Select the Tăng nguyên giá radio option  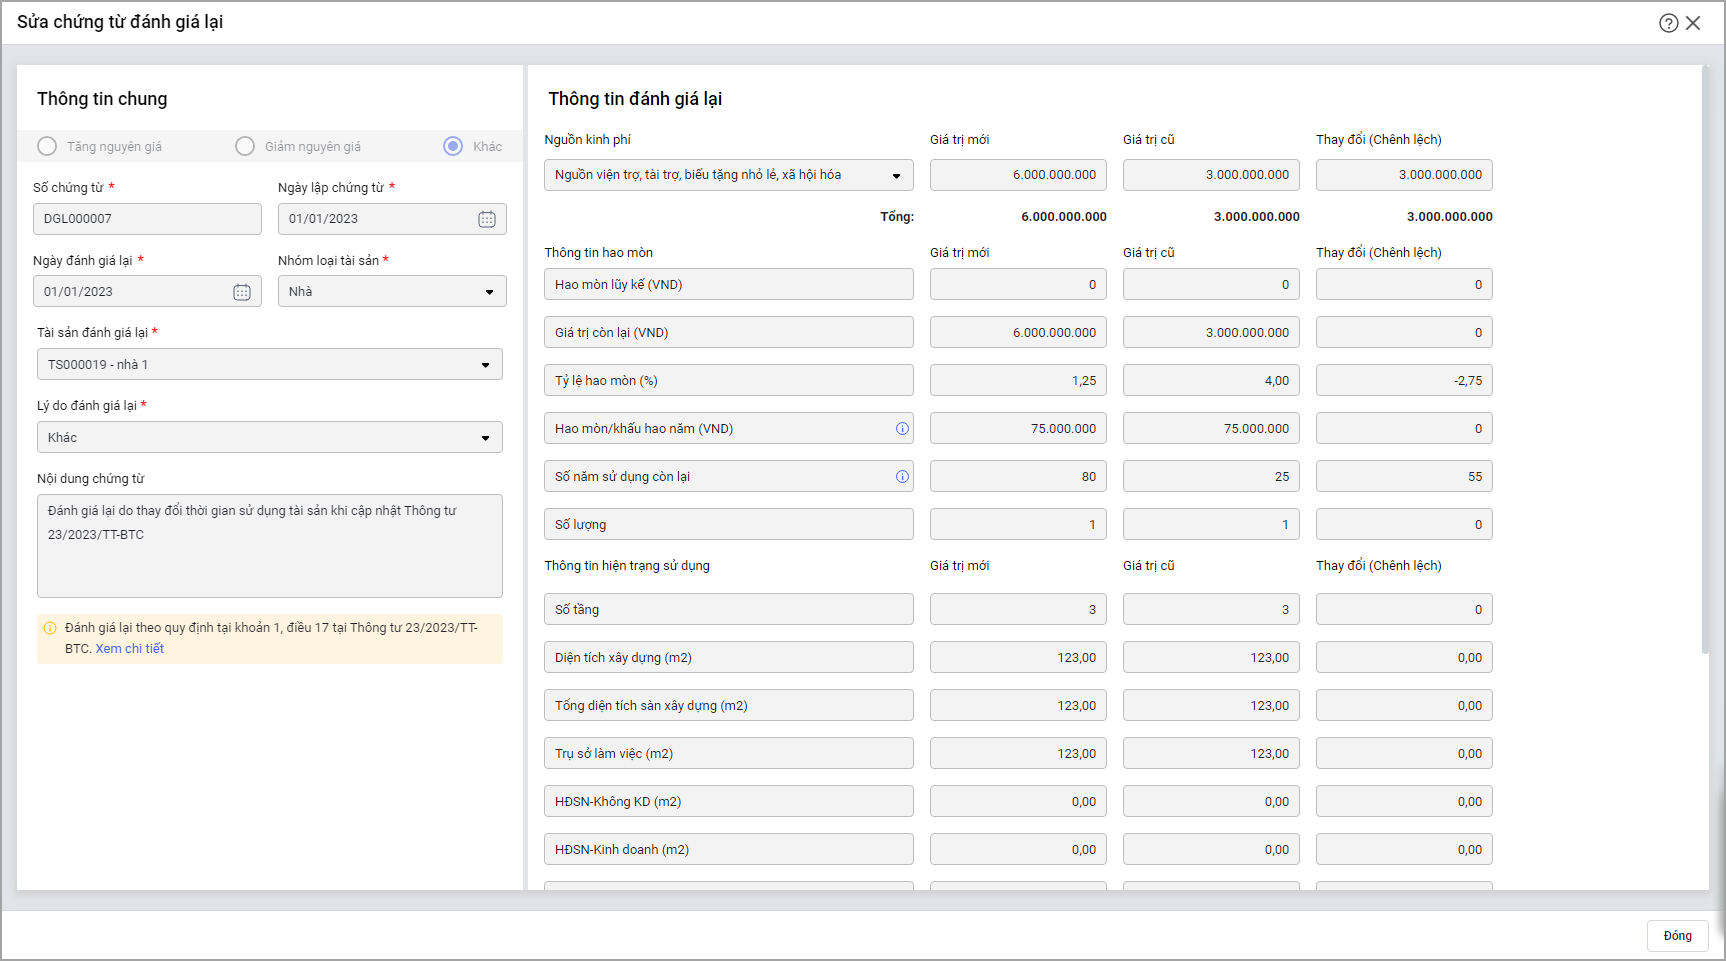(x=47, y=147)
